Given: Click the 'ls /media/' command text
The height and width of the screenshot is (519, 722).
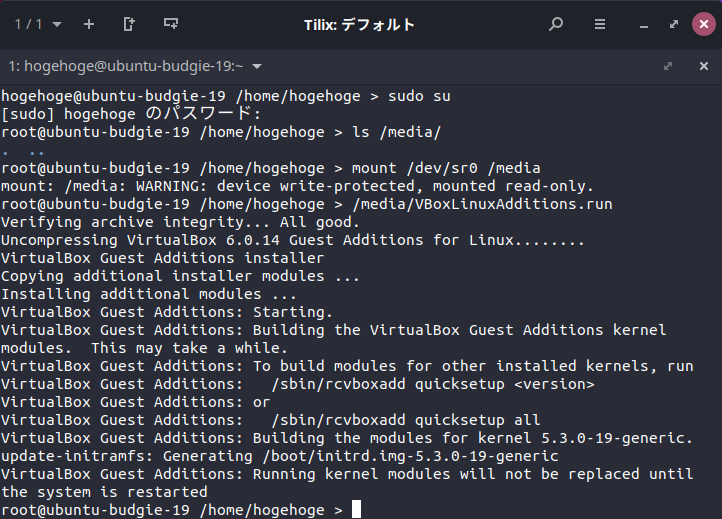Looking at the screenshot, I should point(396,132).
